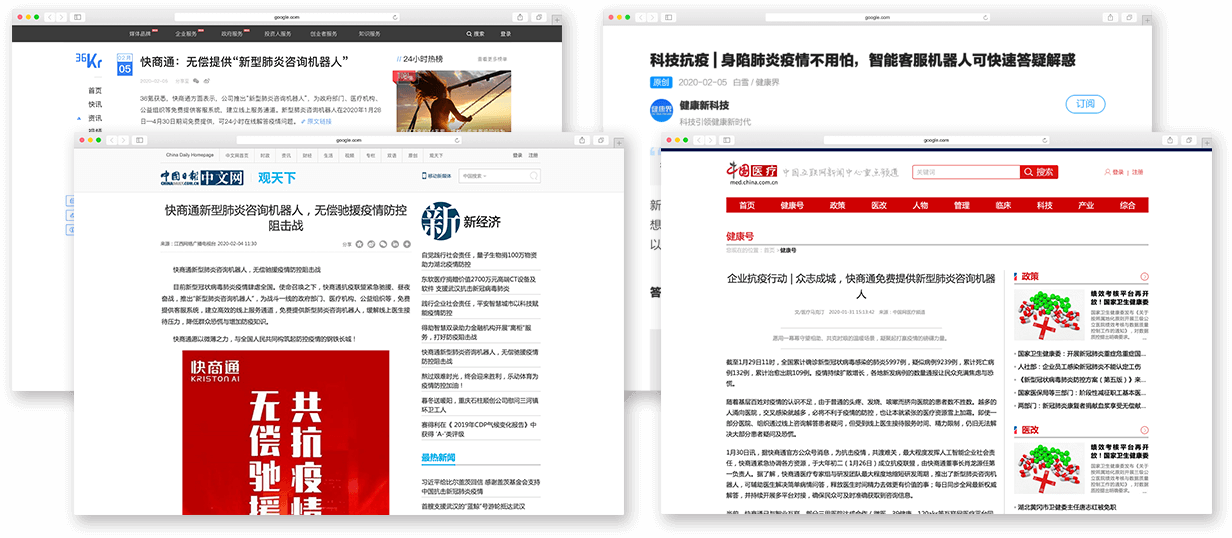Click 关键词 search field on 中国医疗

click(x=966, y=172)
